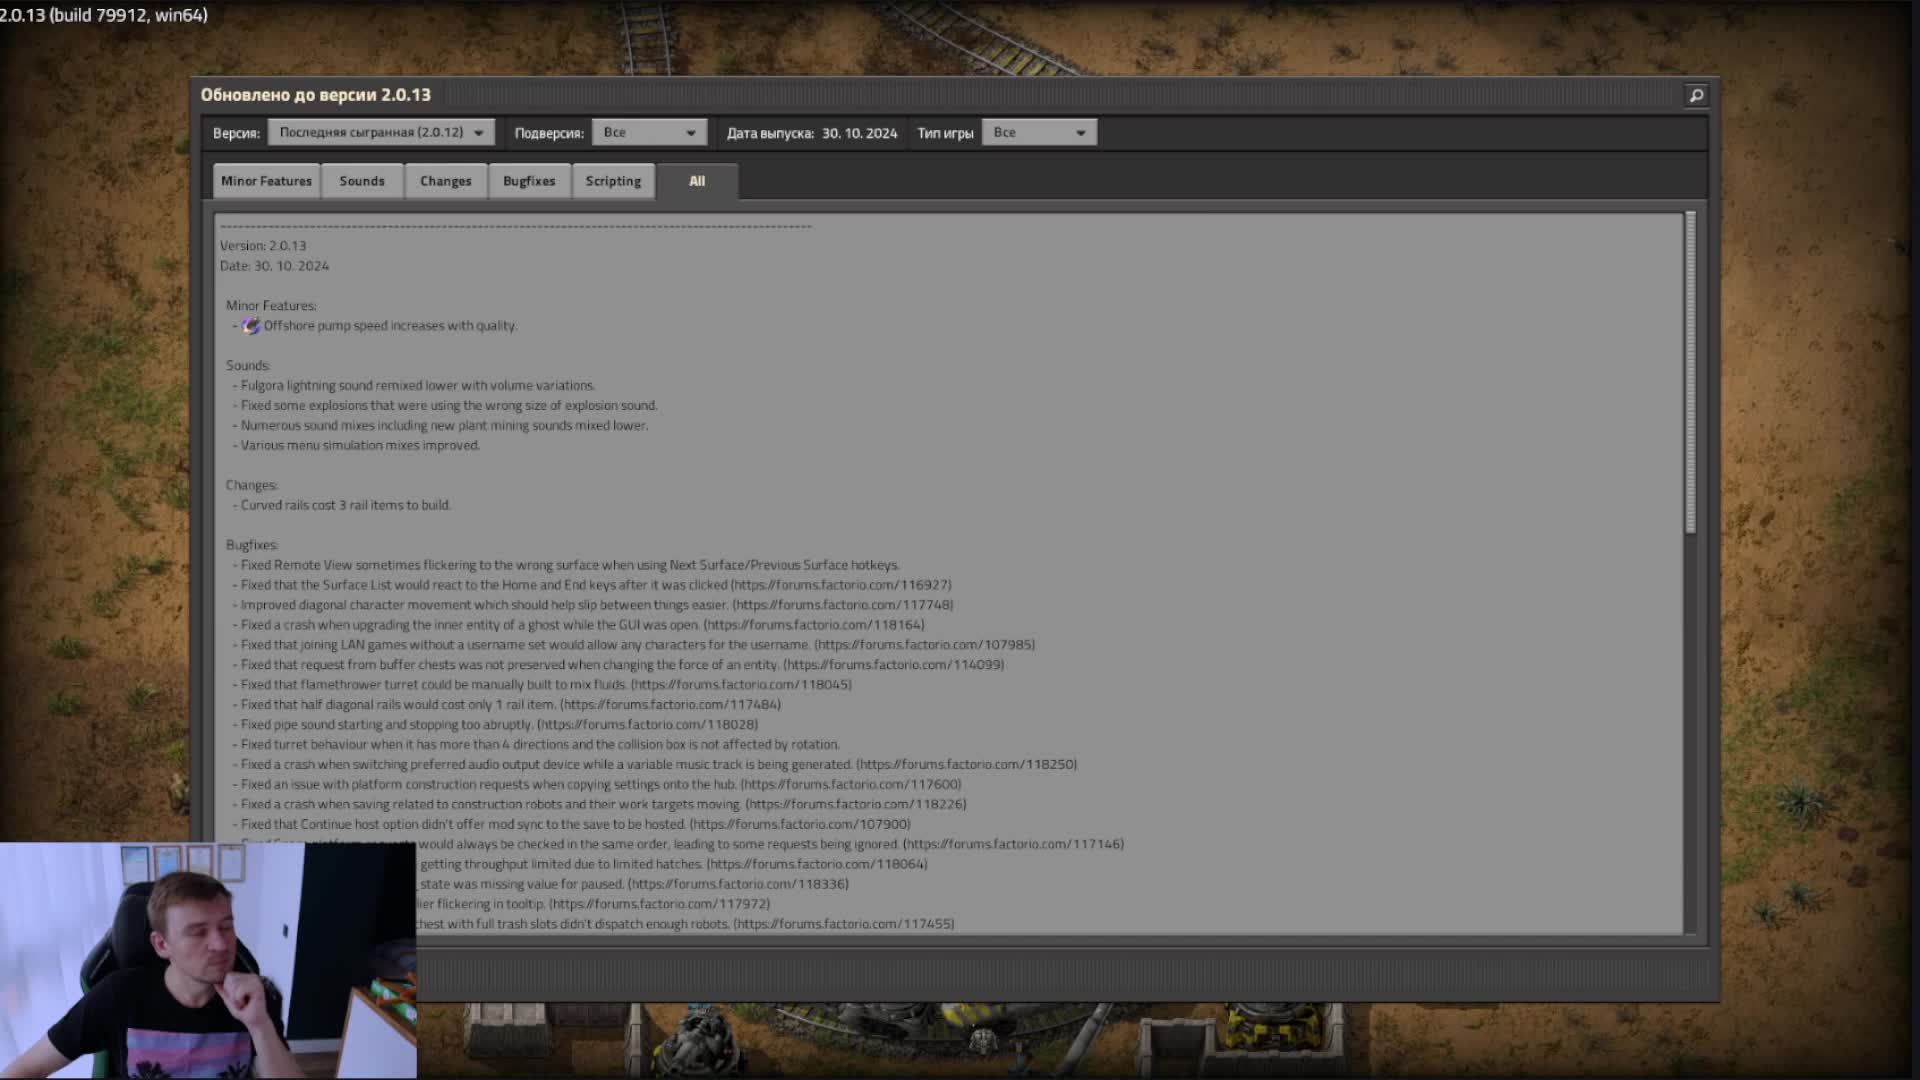The width and height of the screenshot is (1920, 1080).
Task: Switch to the Sounds tab
Action: point(362,181)
